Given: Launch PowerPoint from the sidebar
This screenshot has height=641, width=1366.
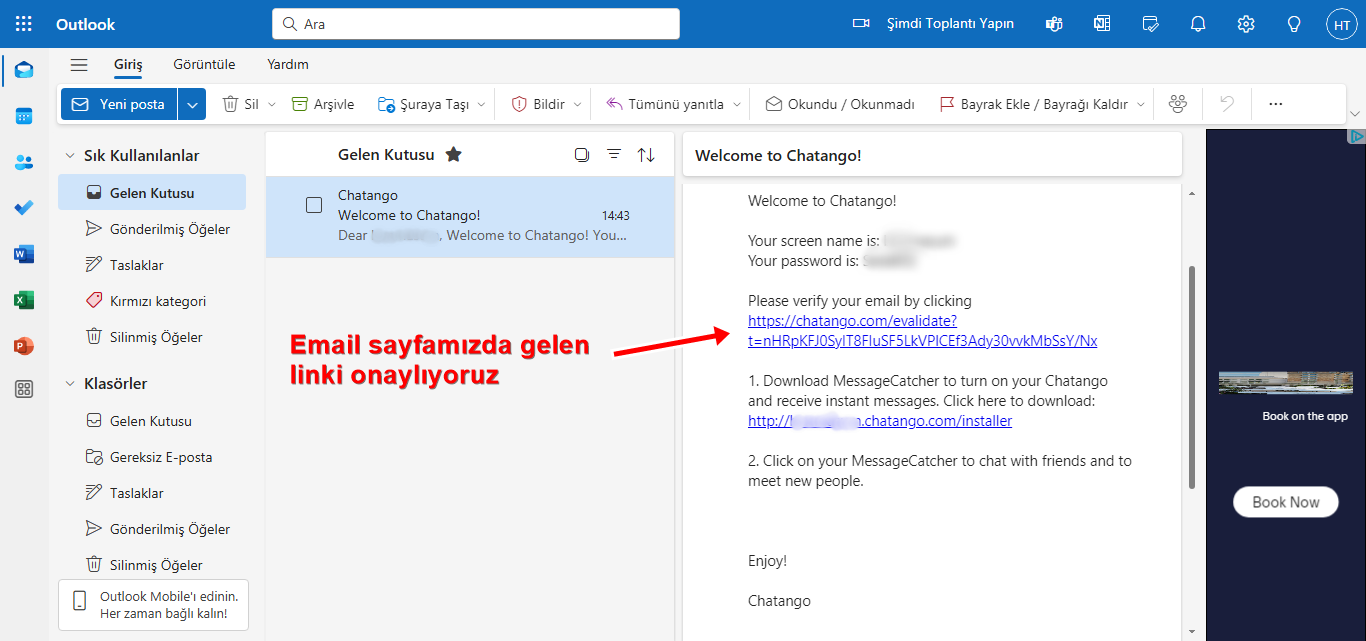Looking at the screenshot, I should tap(24, 346).
